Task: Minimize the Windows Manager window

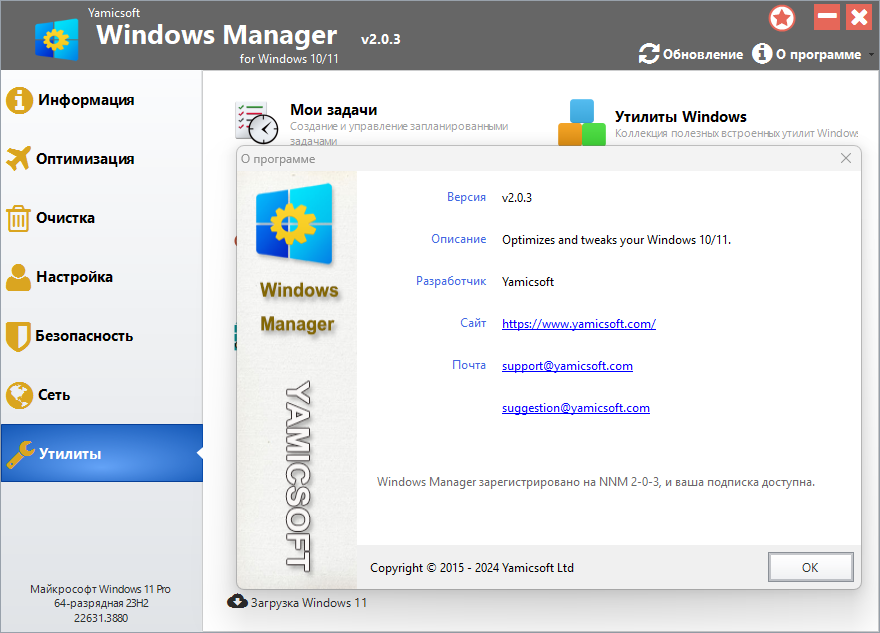Action: (827, 17)
